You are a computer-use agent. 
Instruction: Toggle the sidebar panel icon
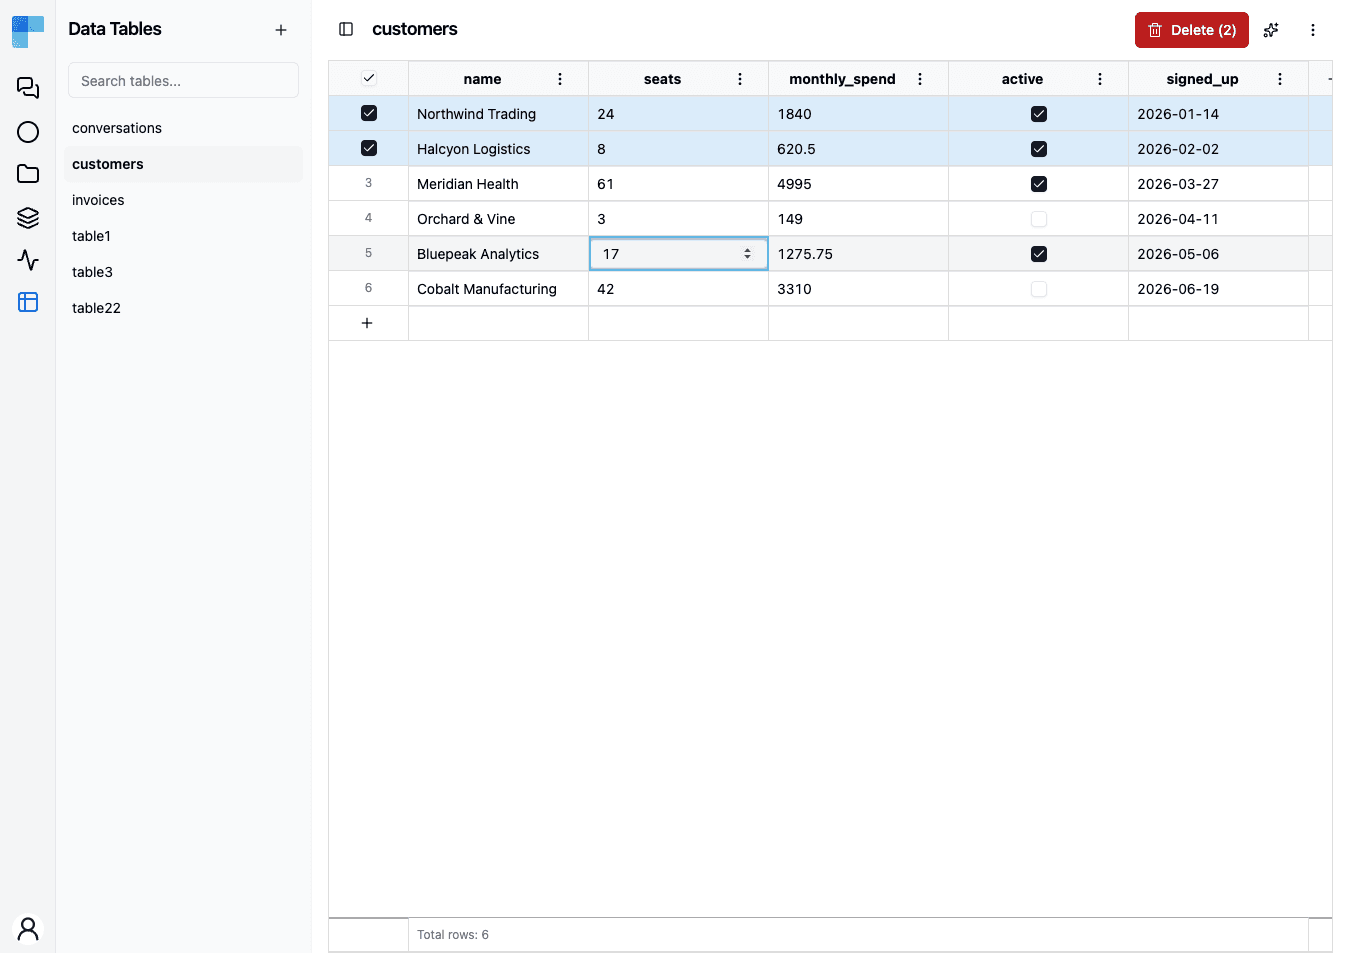click(x=346, y=29)
